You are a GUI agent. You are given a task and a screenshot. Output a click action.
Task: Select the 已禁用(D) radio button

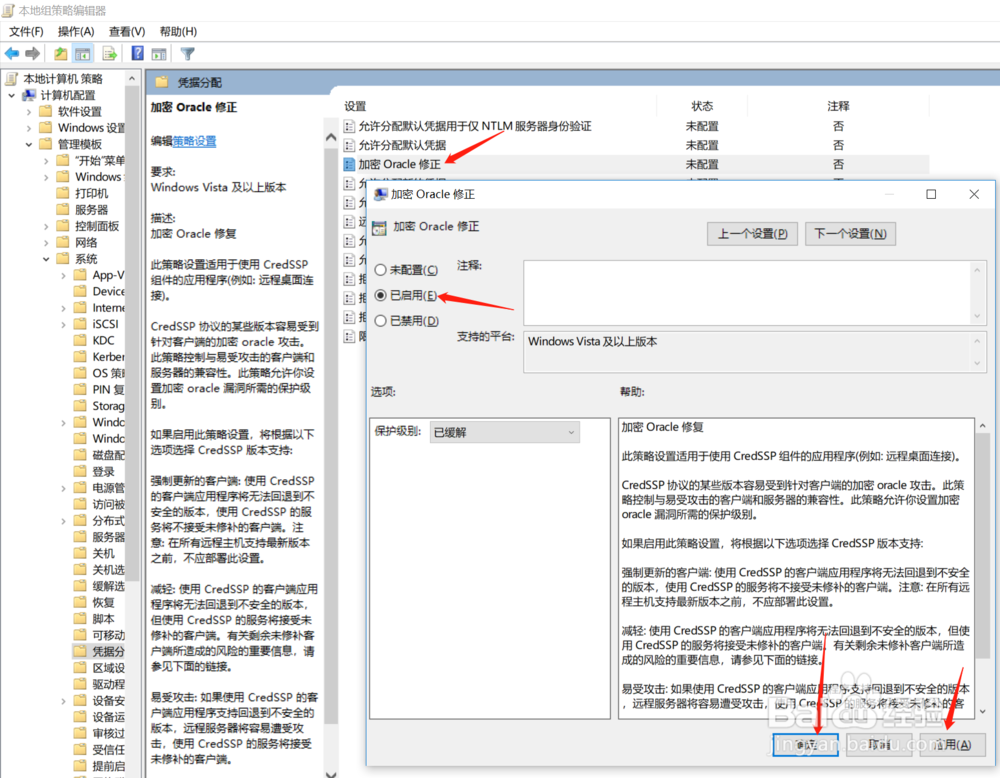380,321
